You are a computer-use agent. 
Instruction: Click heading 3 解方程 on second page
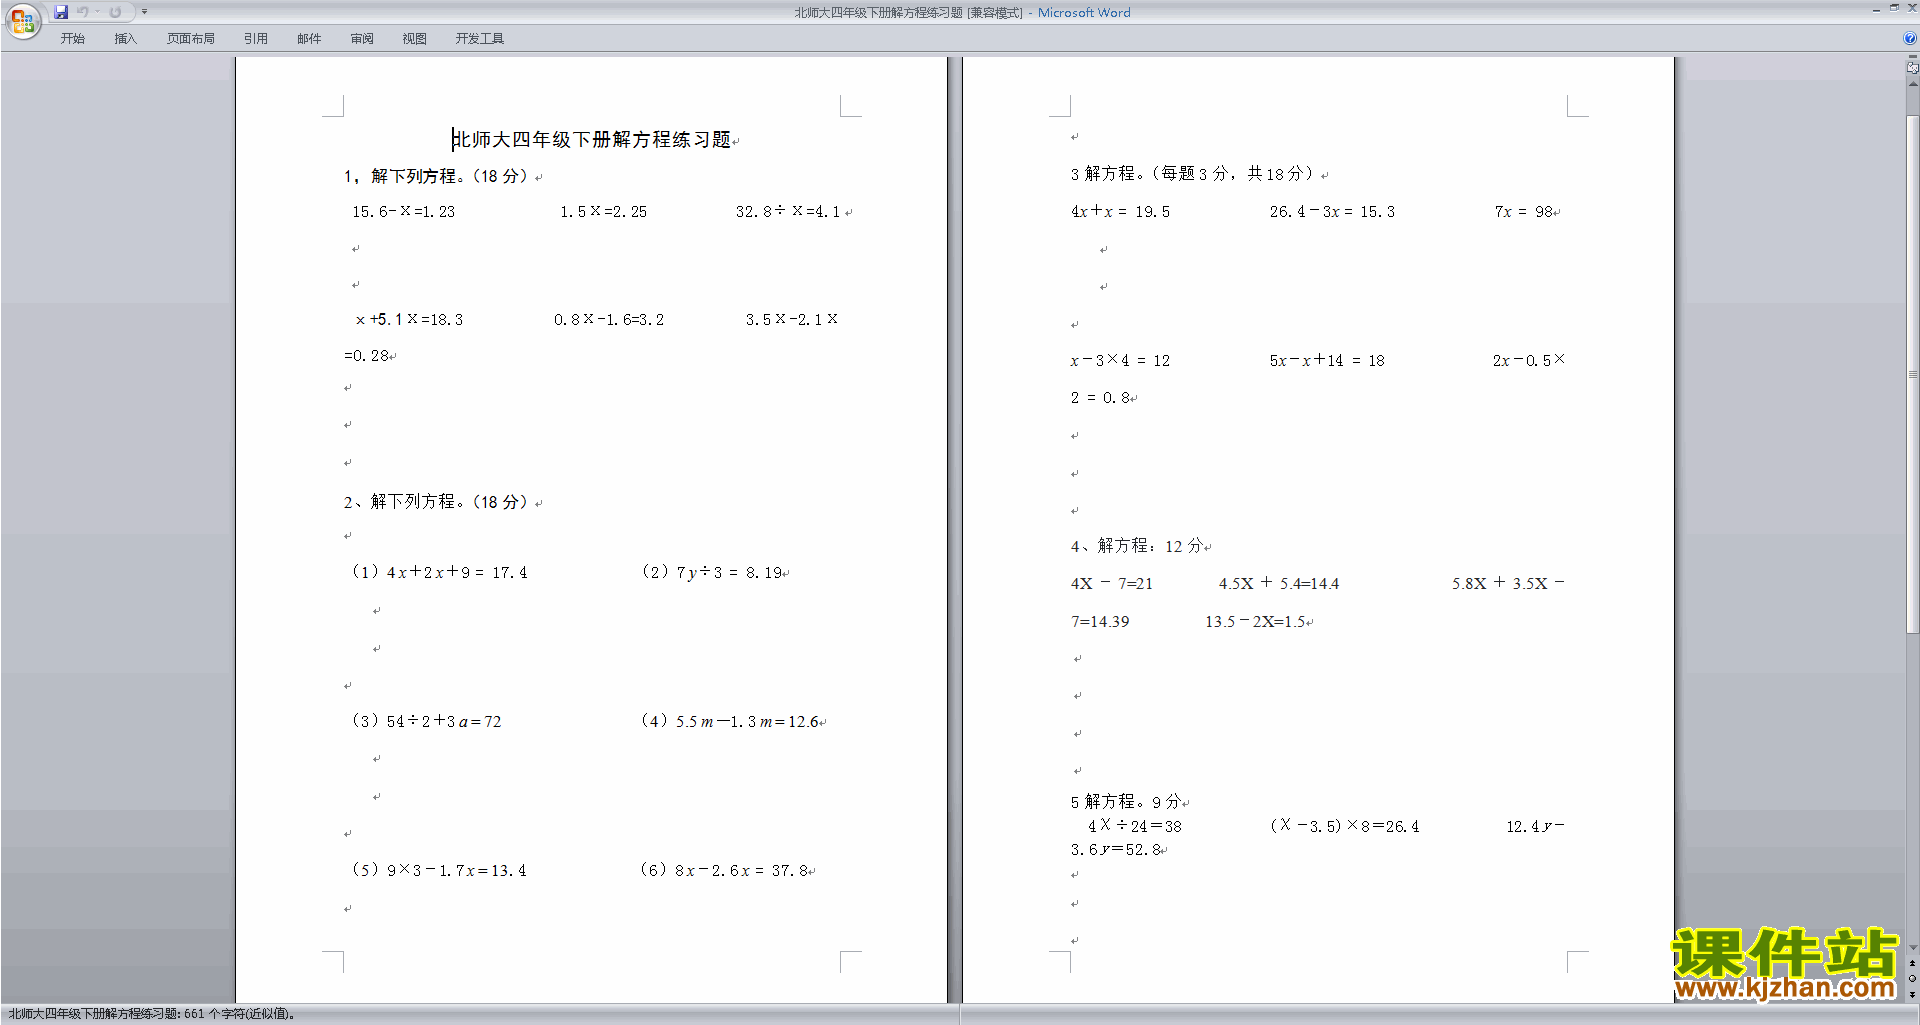click(x=1194, y=174)
